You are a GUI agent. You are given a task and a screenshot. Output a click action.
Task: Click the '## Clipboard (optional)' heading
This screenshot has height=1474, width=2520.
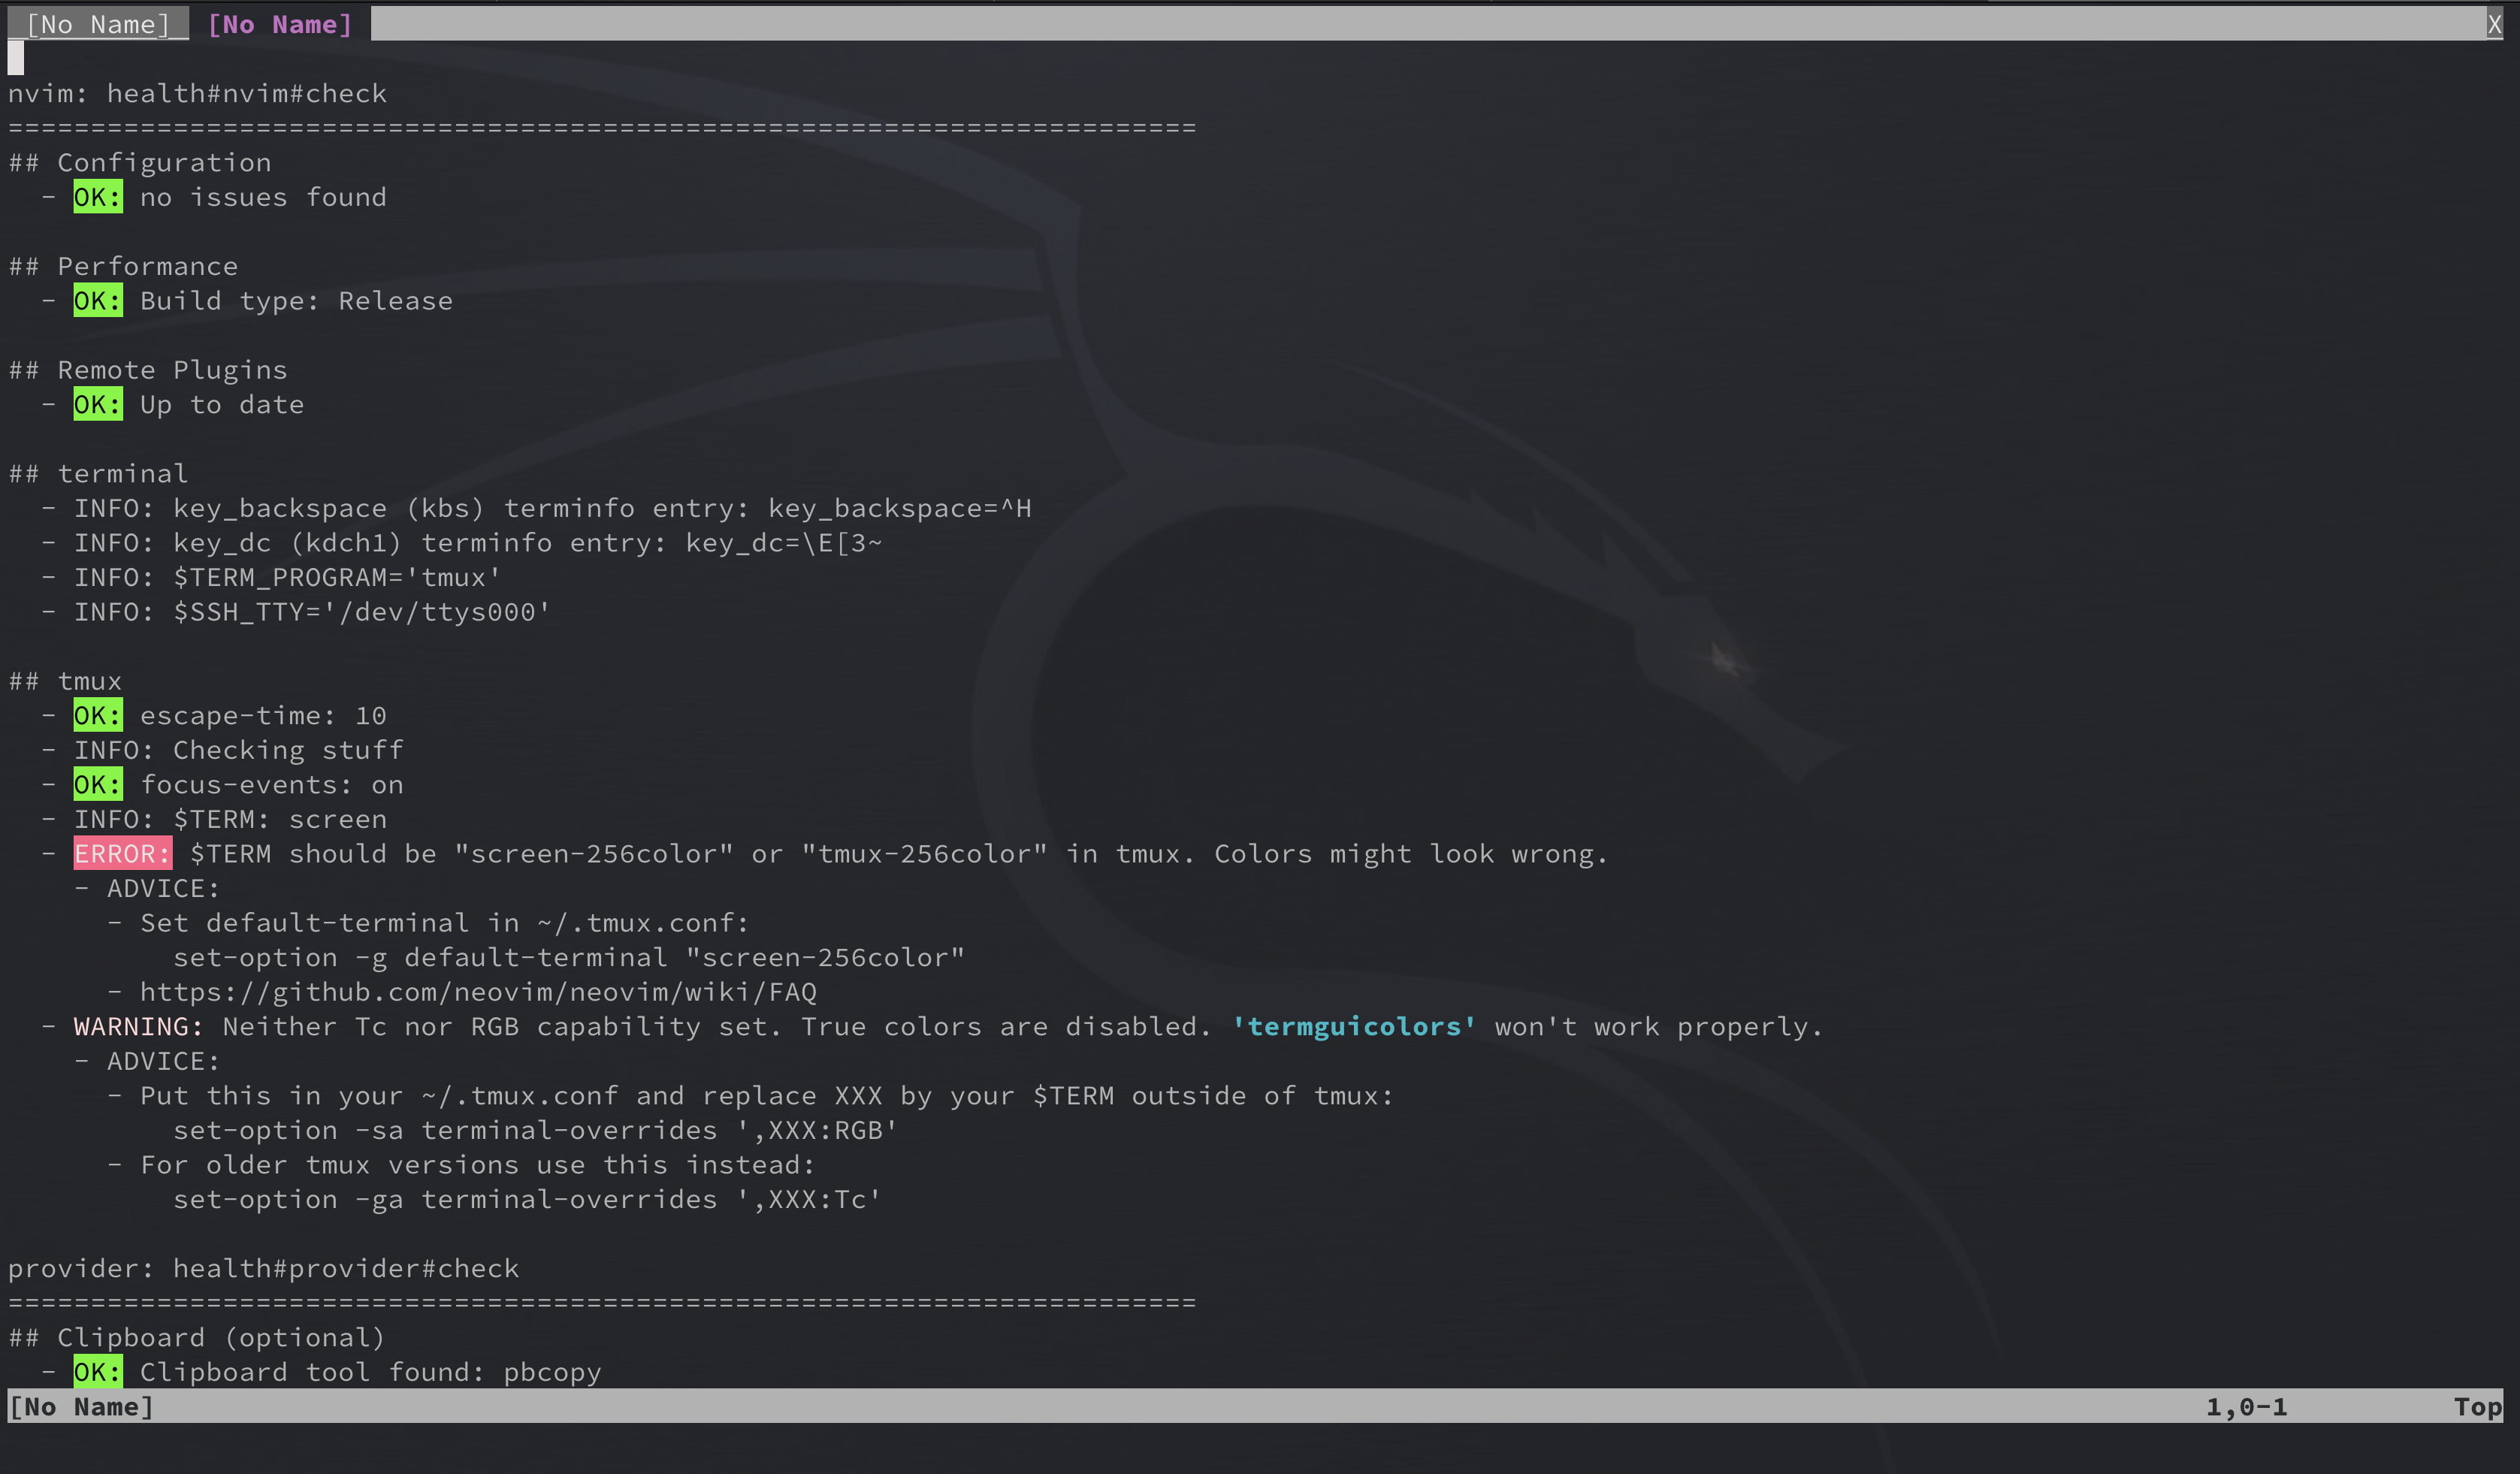point(197,1338)
